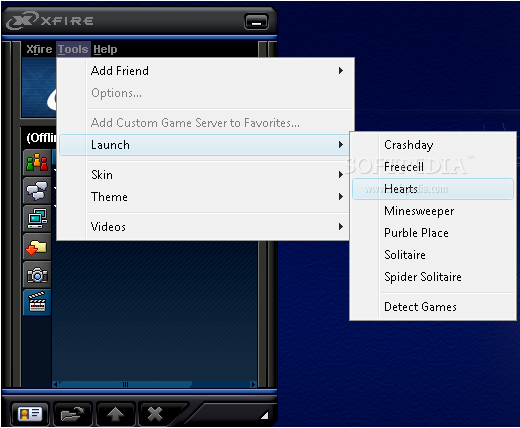Choose Add Friend from the Tools menu
This screenshot has width=520, height=428.
(204, 71)
